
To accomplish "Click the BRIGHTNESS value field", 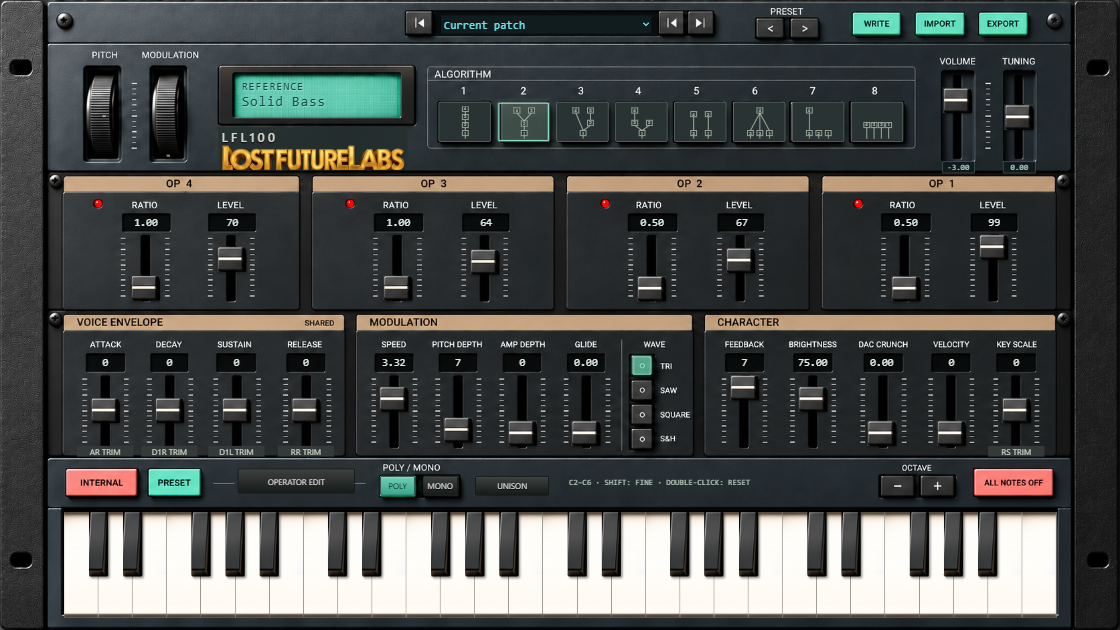I will pyautogui.click(x=812, y=363).
